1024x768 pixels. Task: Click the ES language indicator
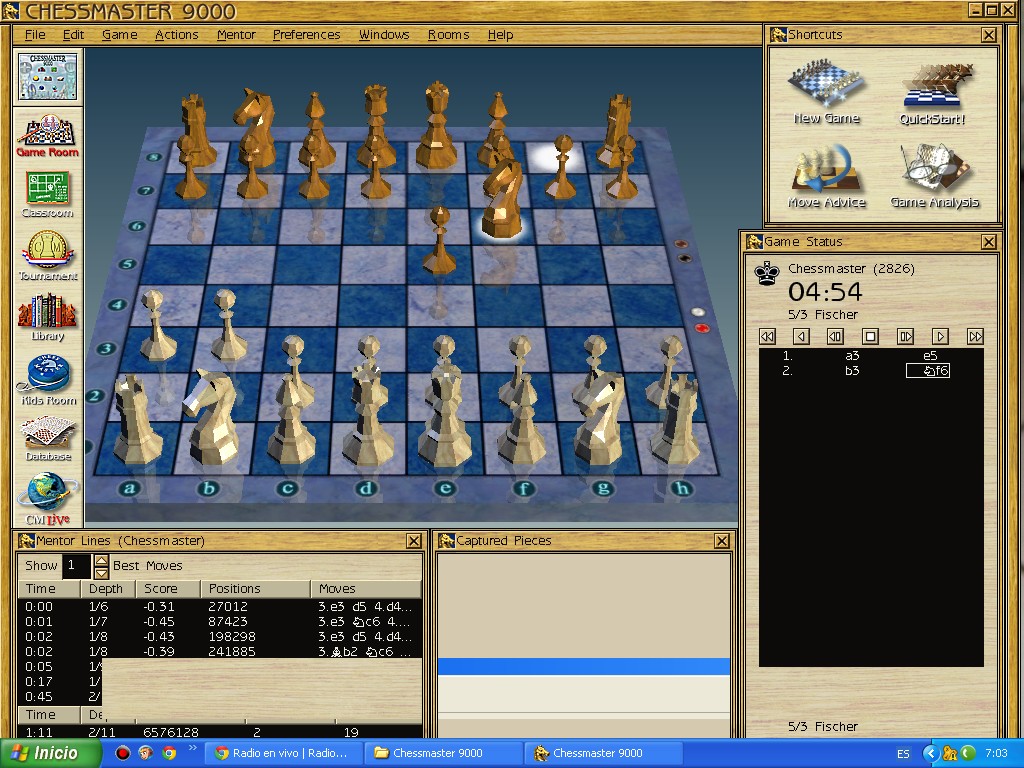click(903, 754)
